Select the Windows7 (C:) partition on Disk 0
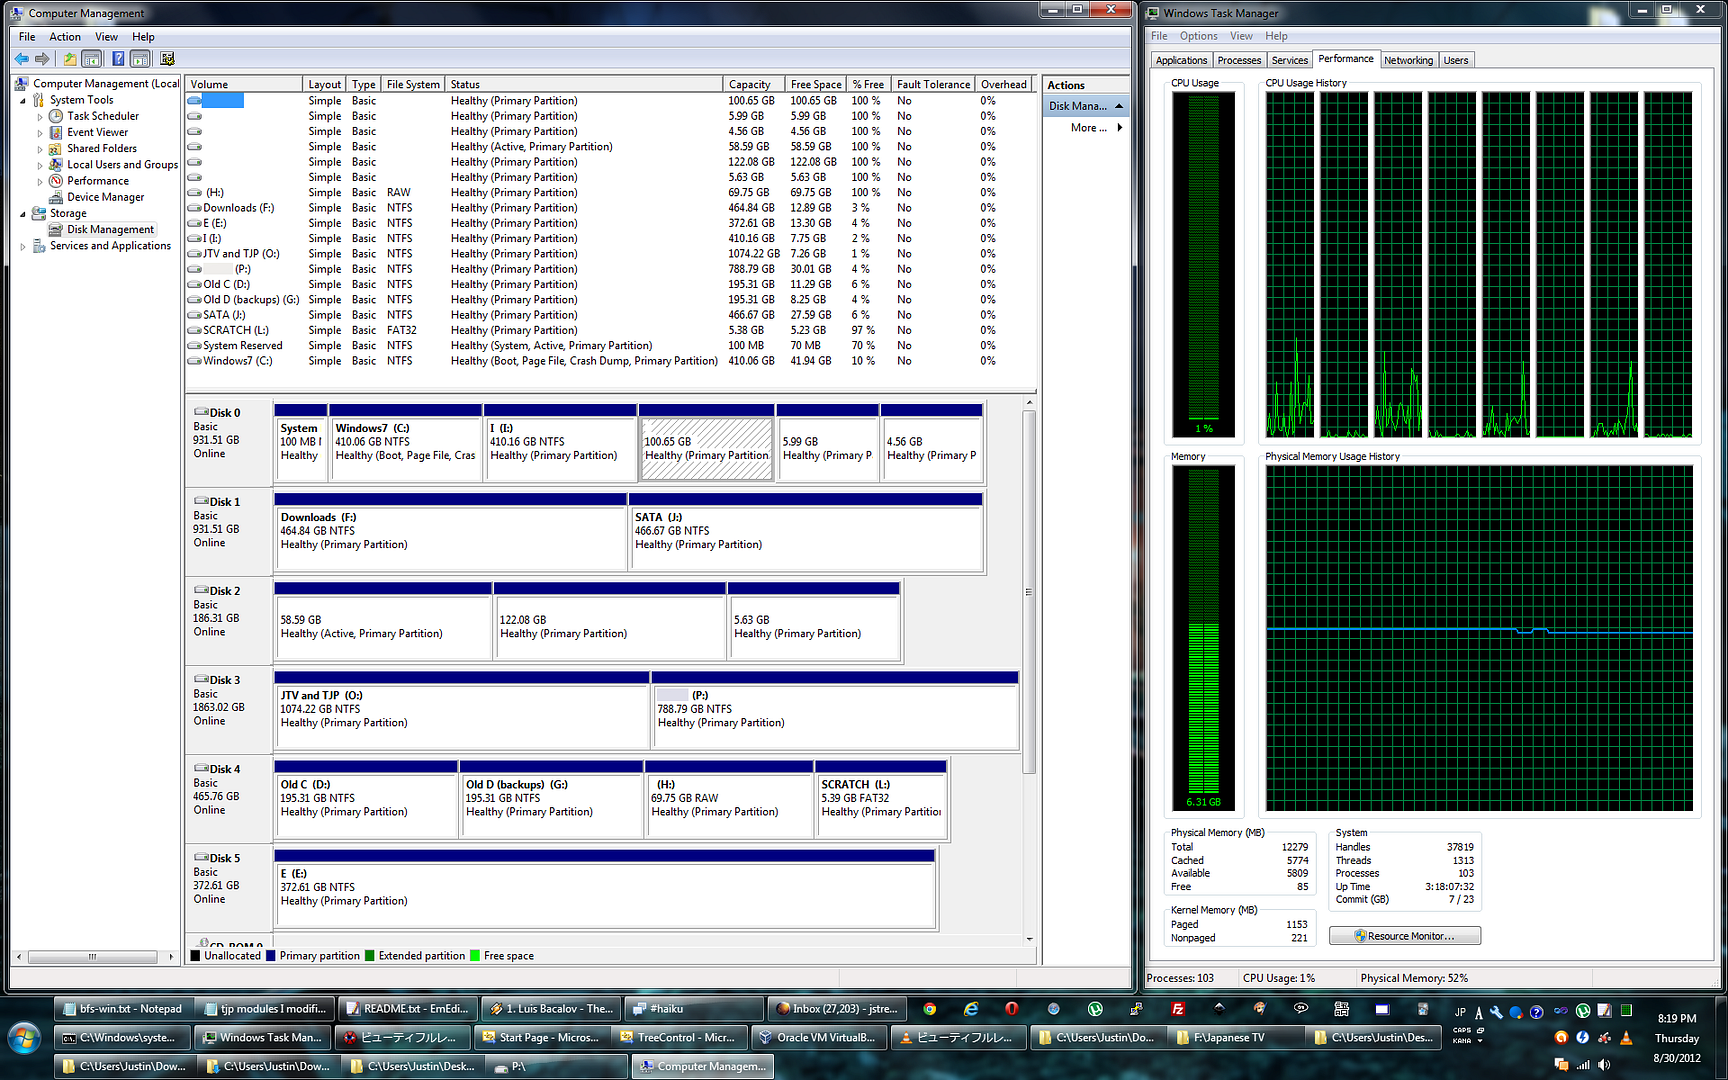Image resolution: width=1728 pixels, height=1080 pixels. click(x=405, y=442)
